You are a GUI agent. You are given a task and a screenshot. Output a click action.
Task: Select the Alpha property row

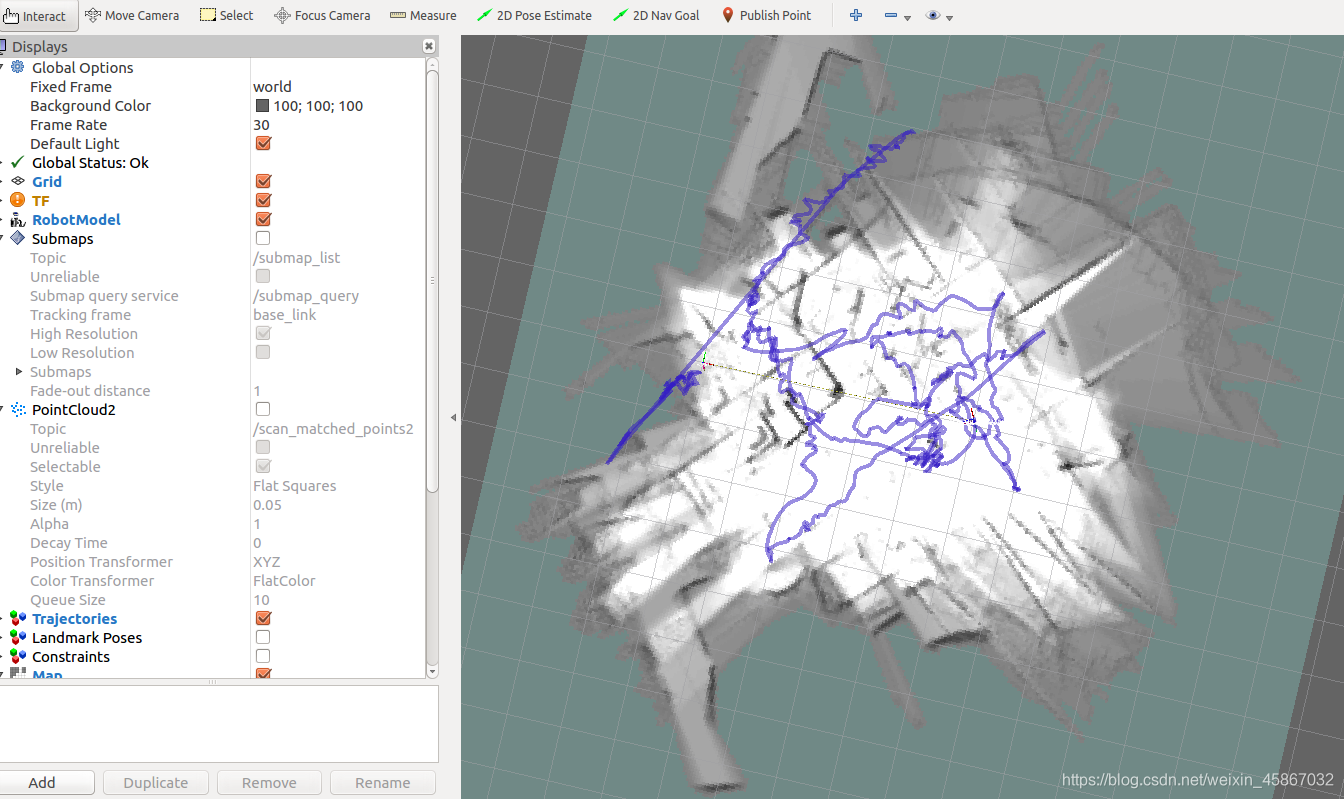tap(213, 523)
